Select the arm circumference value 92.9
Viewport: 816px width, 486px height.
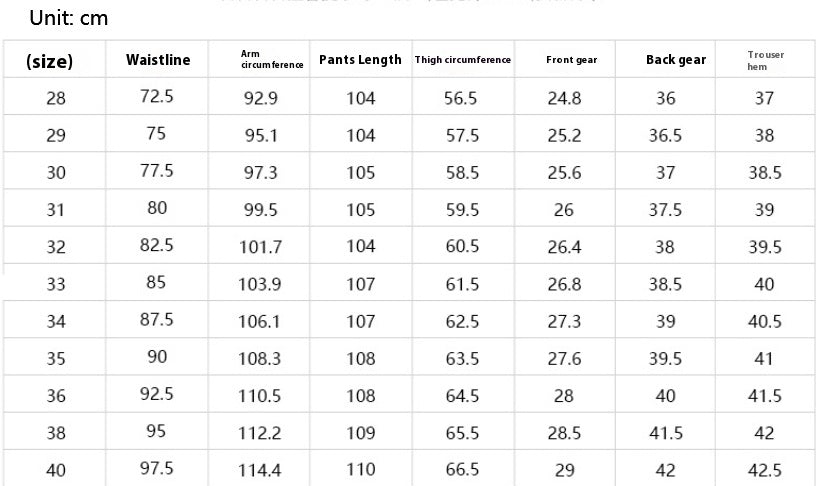click(260, 98)
